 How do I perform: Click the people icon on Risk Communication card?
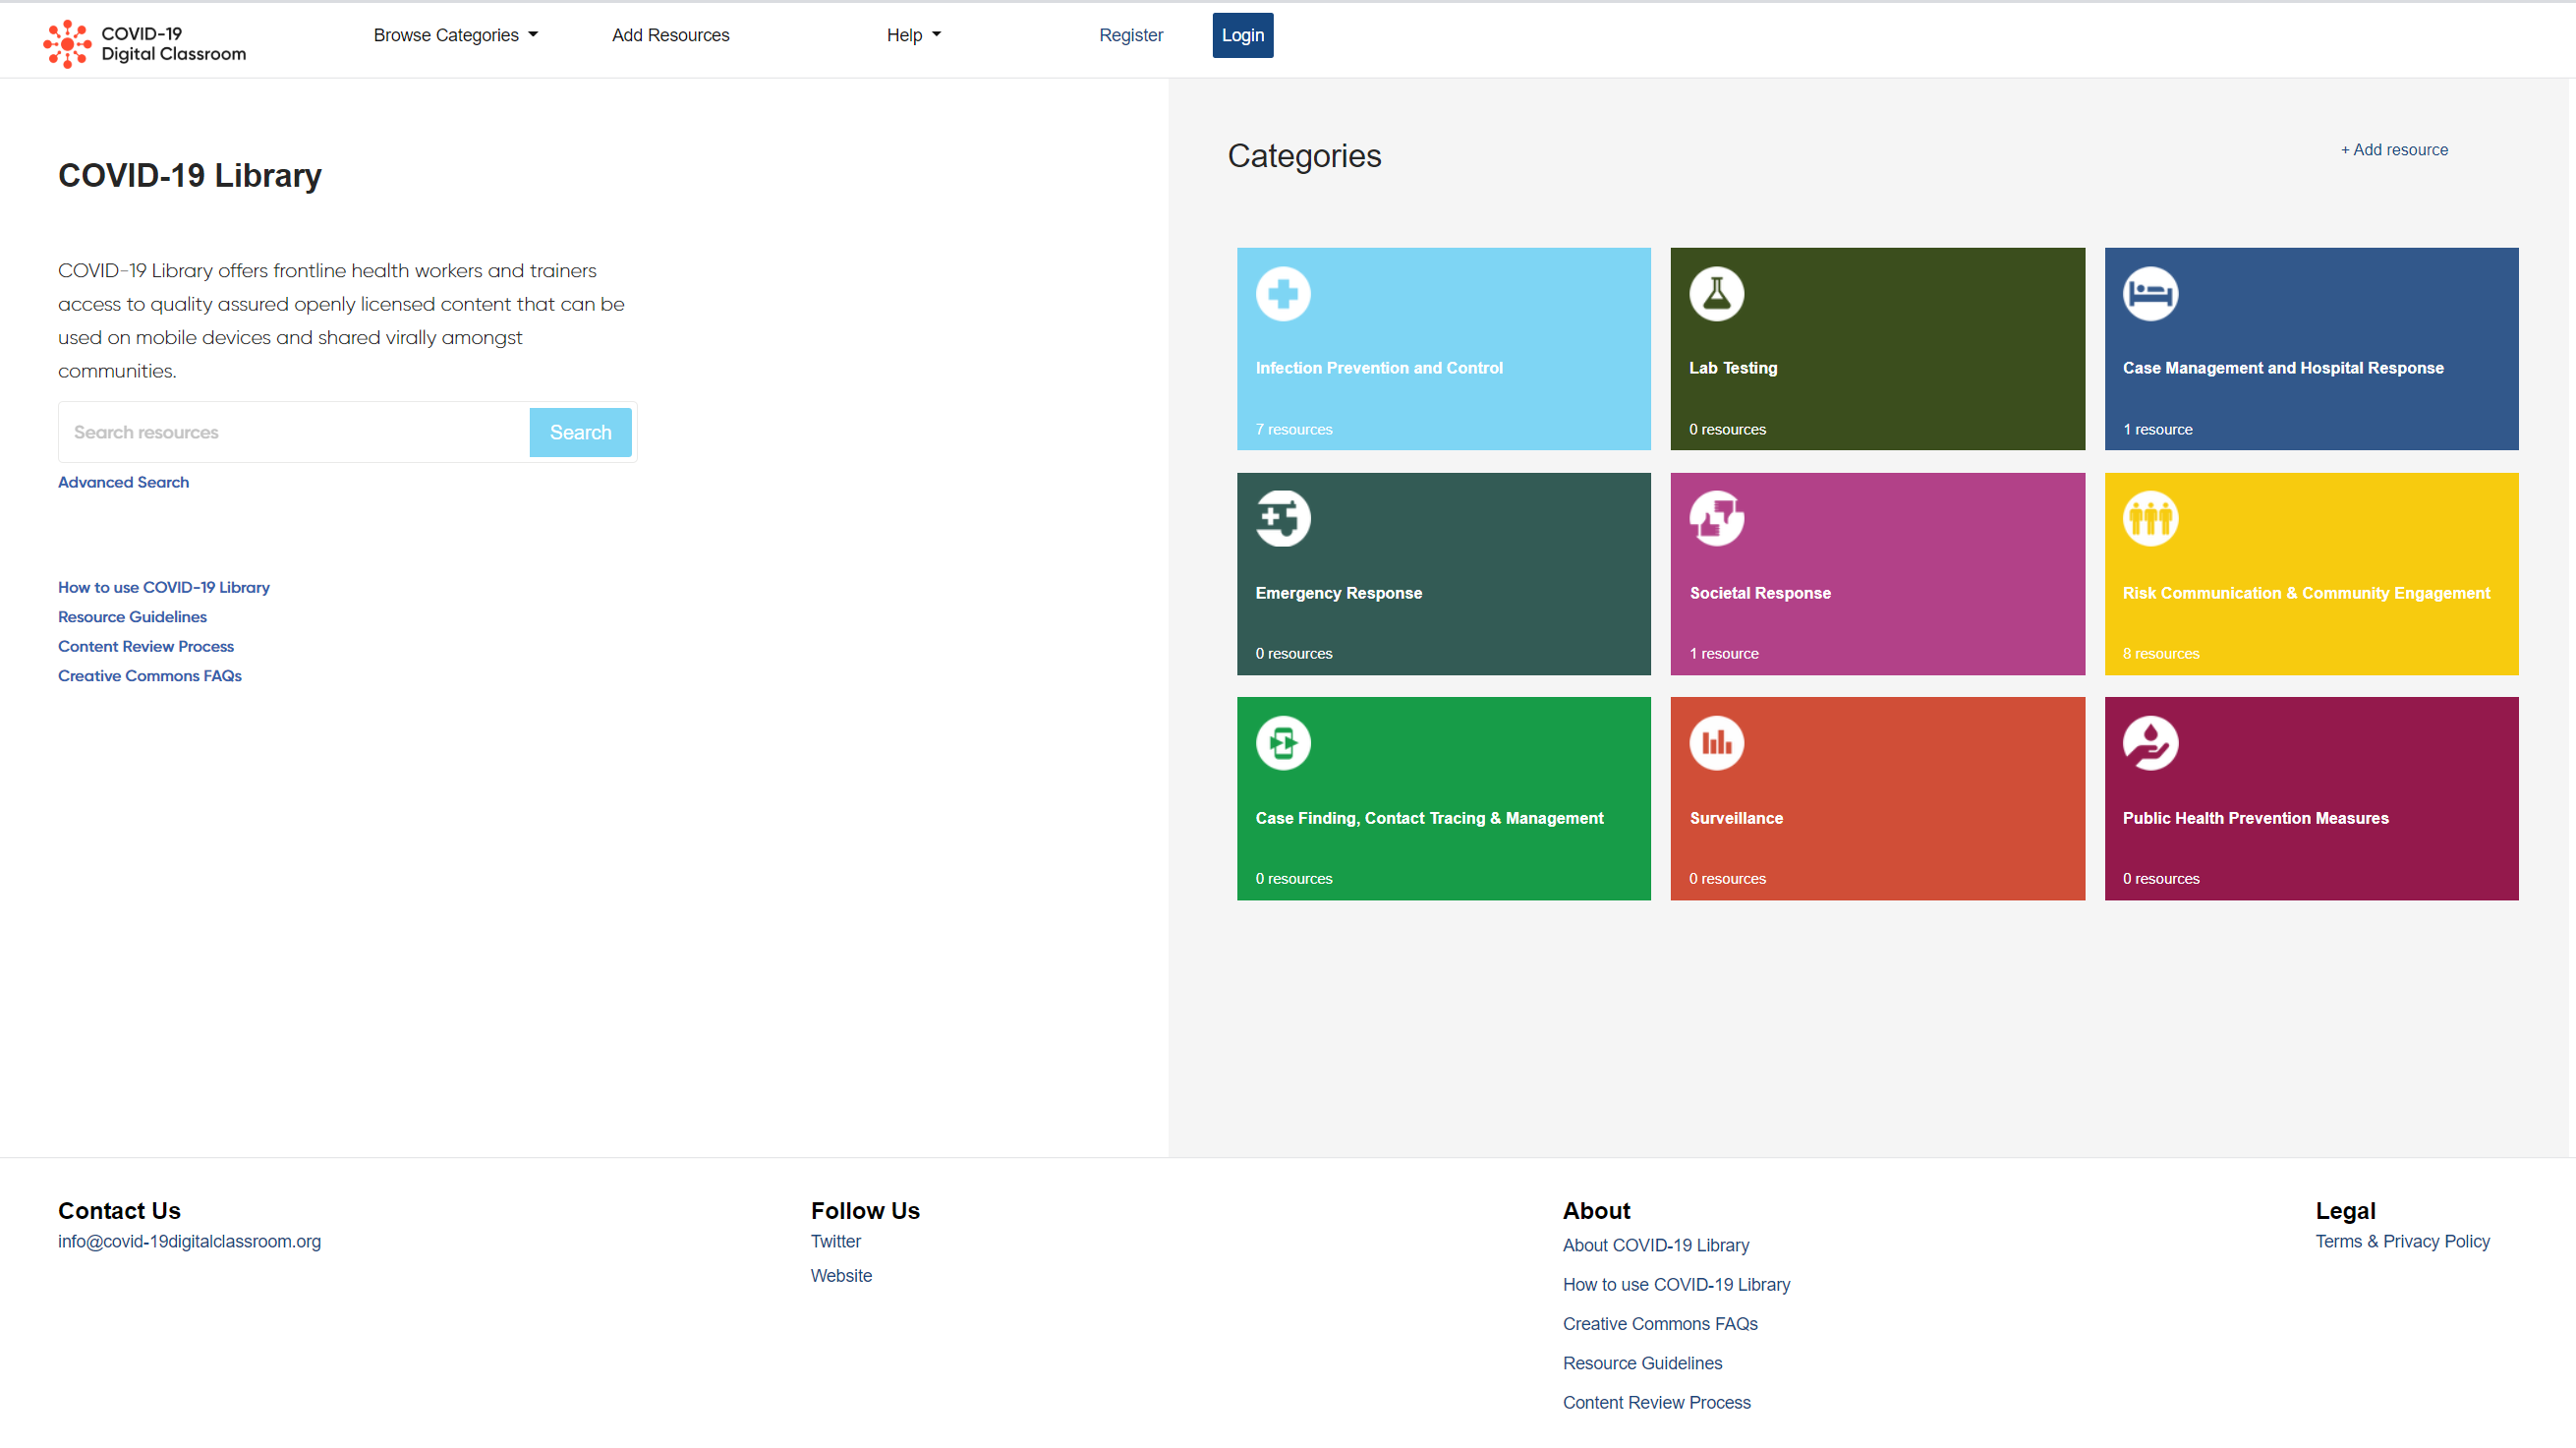[x=2150, y=518]
